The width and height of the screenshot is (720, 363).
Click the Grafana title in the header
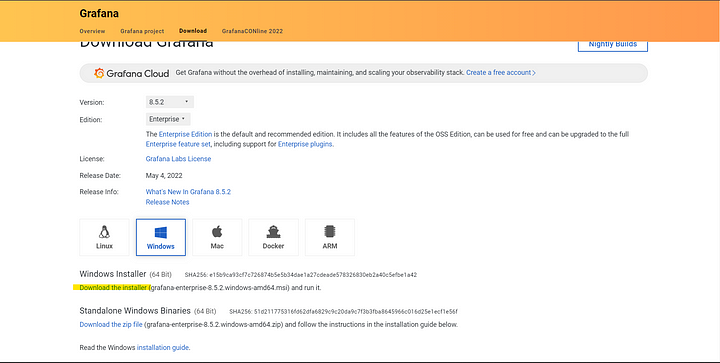[x=99, y=13]
